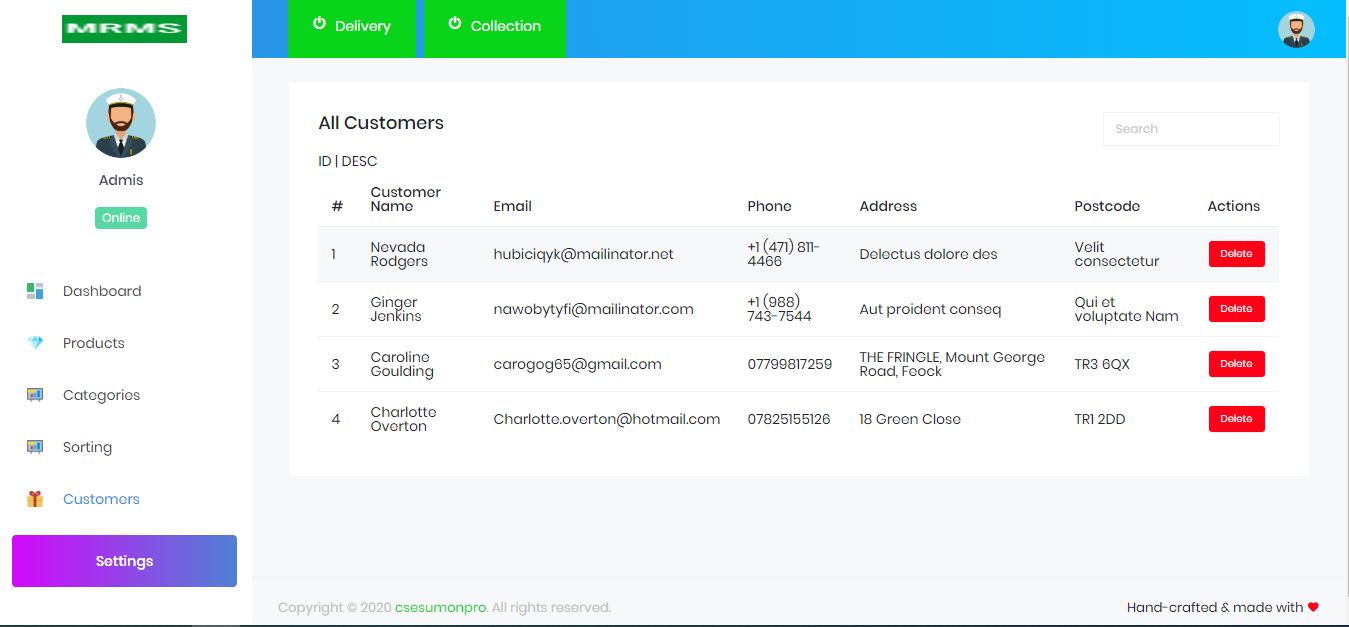This screenshot has width=1349, height=627.
Task: Click postcode TR1 2DD
Action: [x=1100, y=419]
